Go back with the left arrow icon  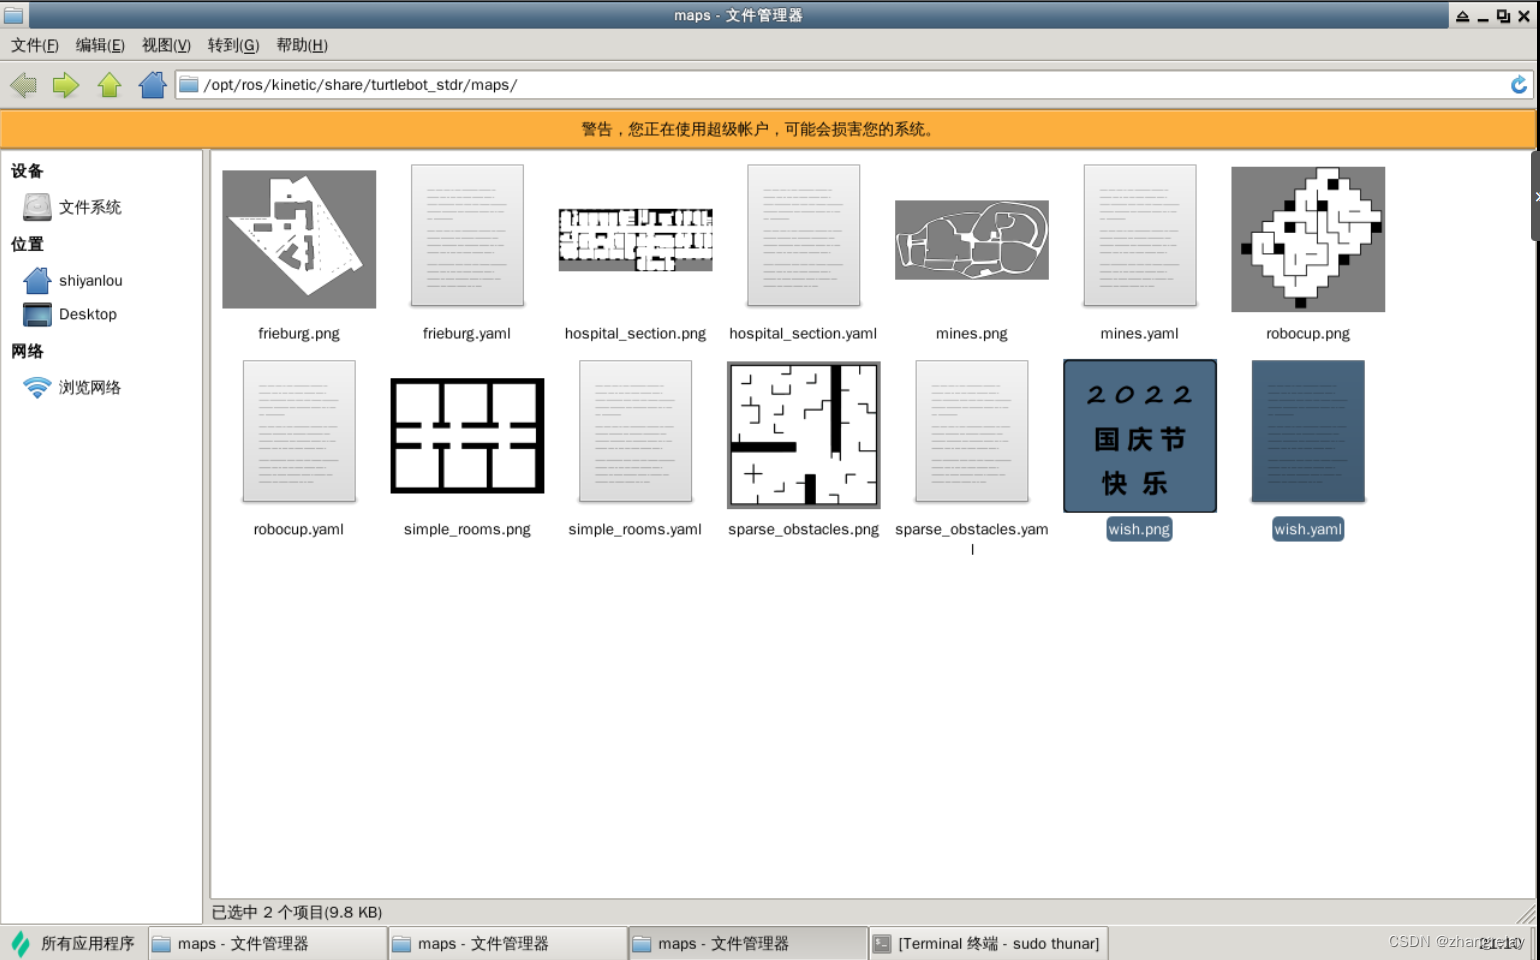tap(23, 85)
